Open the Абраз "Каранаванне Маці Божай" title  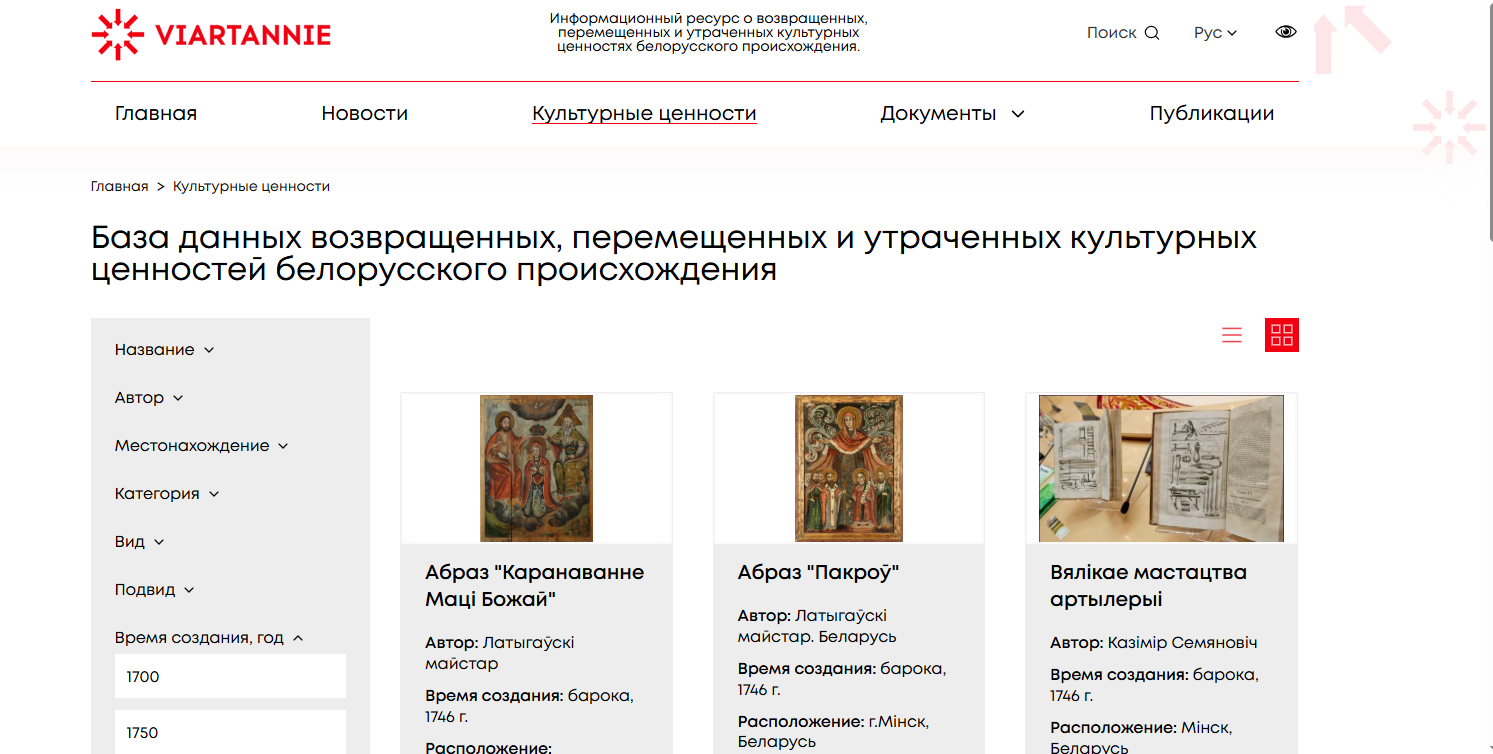[x=534, y=586]
